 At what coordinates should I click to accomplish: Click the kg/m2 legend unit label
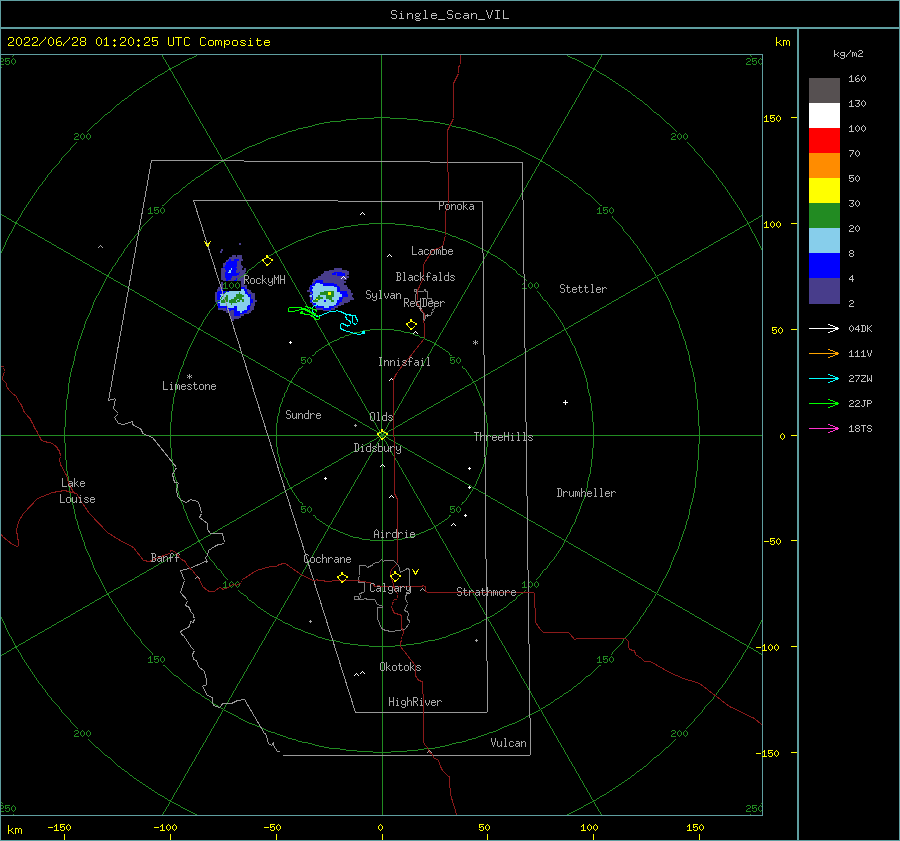pyautogui.click(x=848, y=54)
